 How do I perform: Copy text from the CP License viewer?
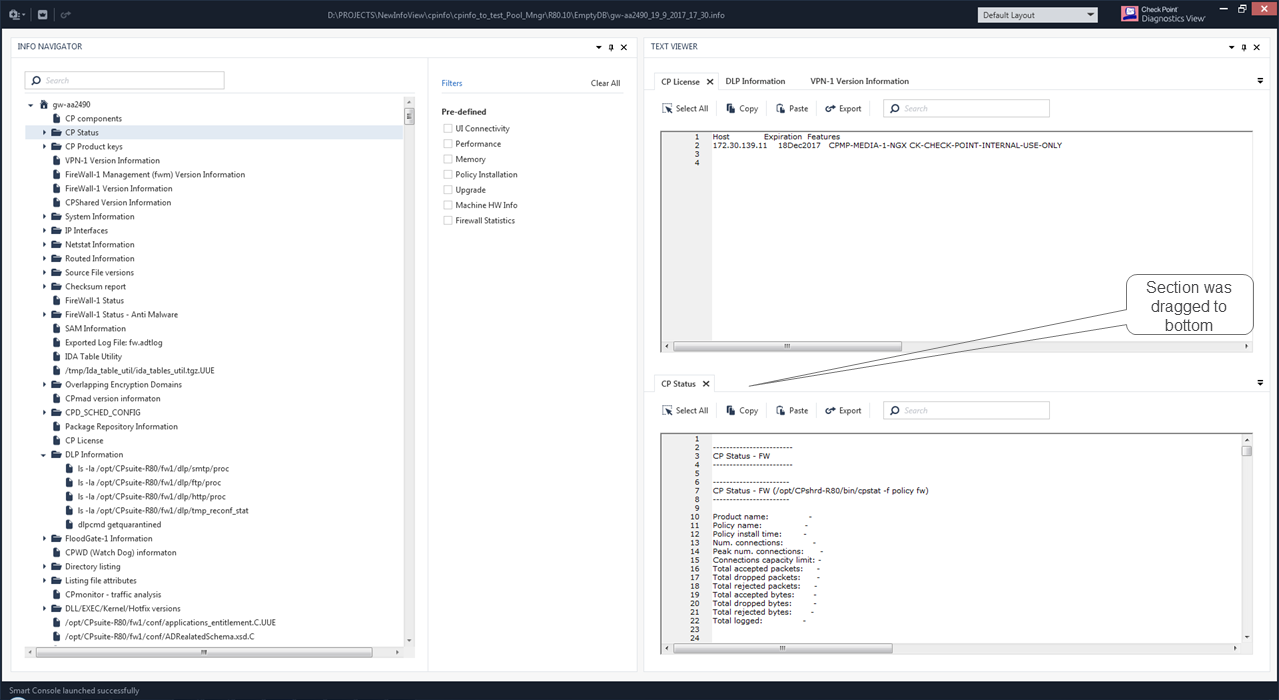[x=742, y=108]
